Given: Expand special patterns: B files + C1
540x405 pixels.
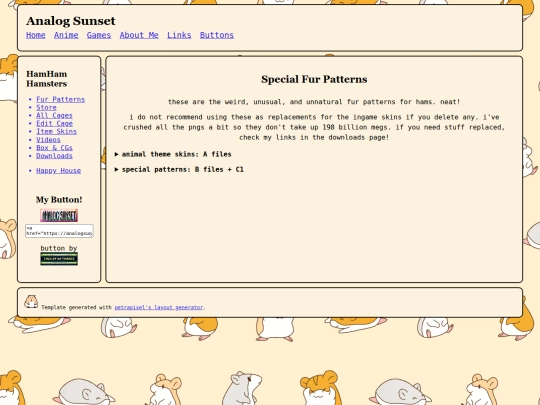Looking at the screenshot, I should (x=179, y=169).
